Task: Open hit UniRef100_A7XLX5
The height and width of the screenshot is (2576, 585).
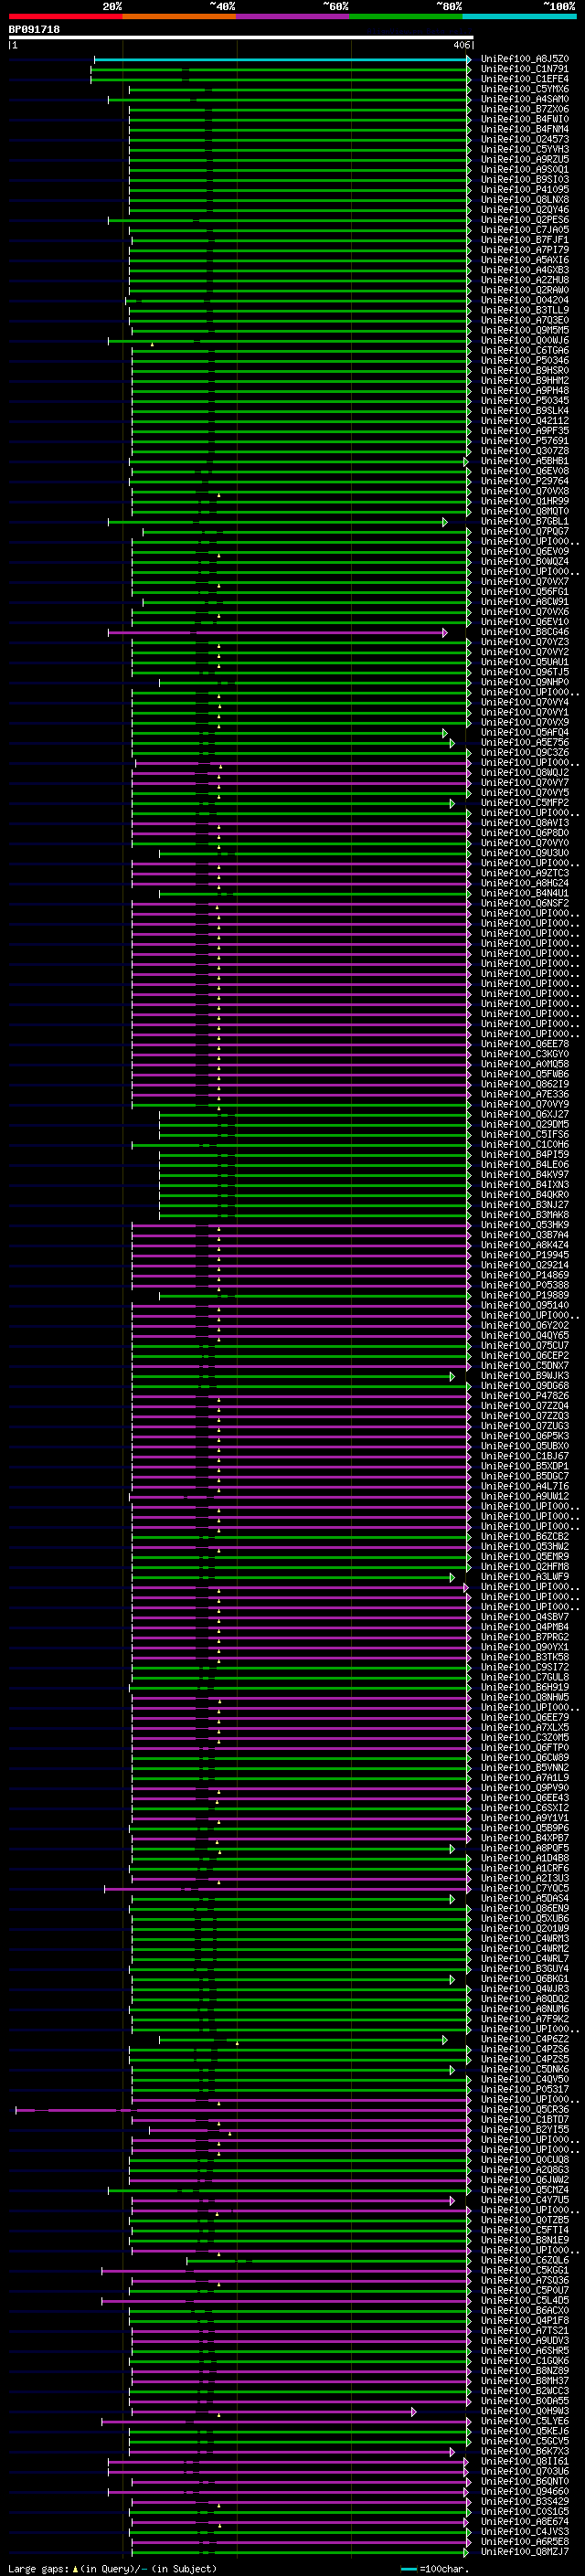Action: (x=525, y=1729)
